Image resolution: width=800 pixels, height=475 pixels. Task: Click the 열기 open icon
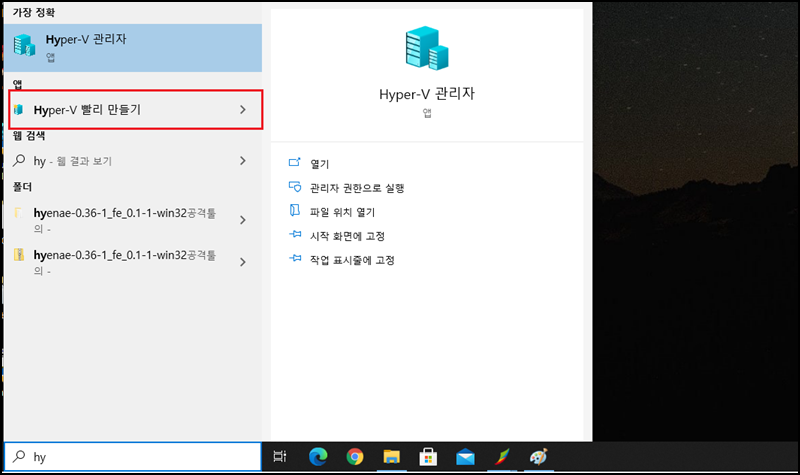(295, 162)
